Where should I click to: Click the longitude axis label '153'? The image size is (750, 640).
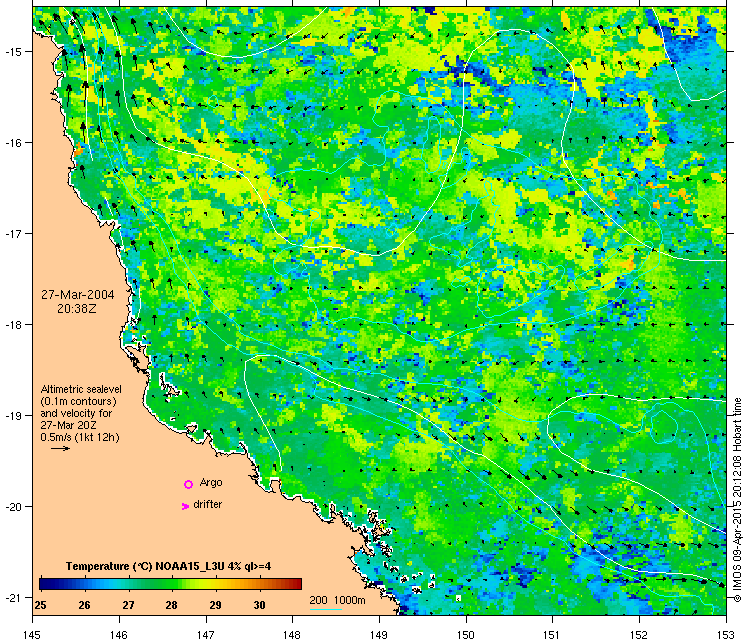coord(726,635)
